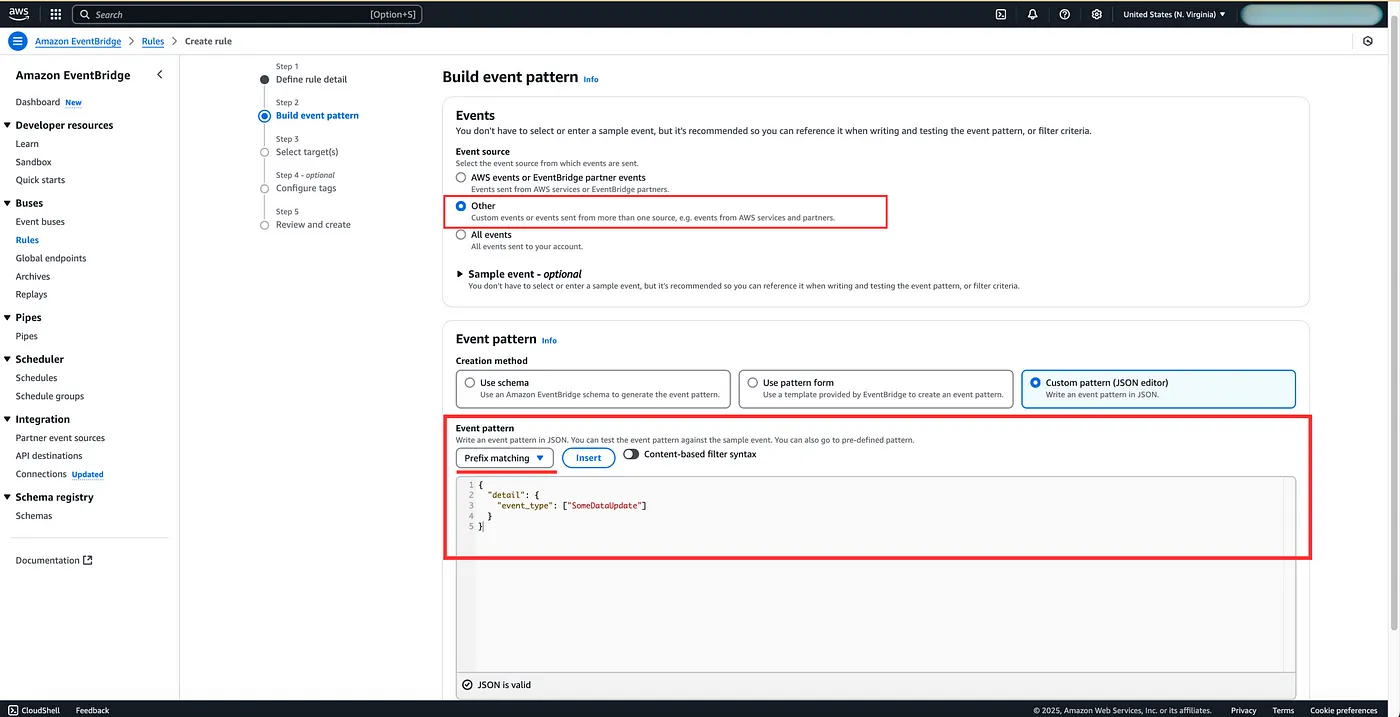Open the help question mark icon
The image size is (1400, 717).
[x=1065, y=14]
